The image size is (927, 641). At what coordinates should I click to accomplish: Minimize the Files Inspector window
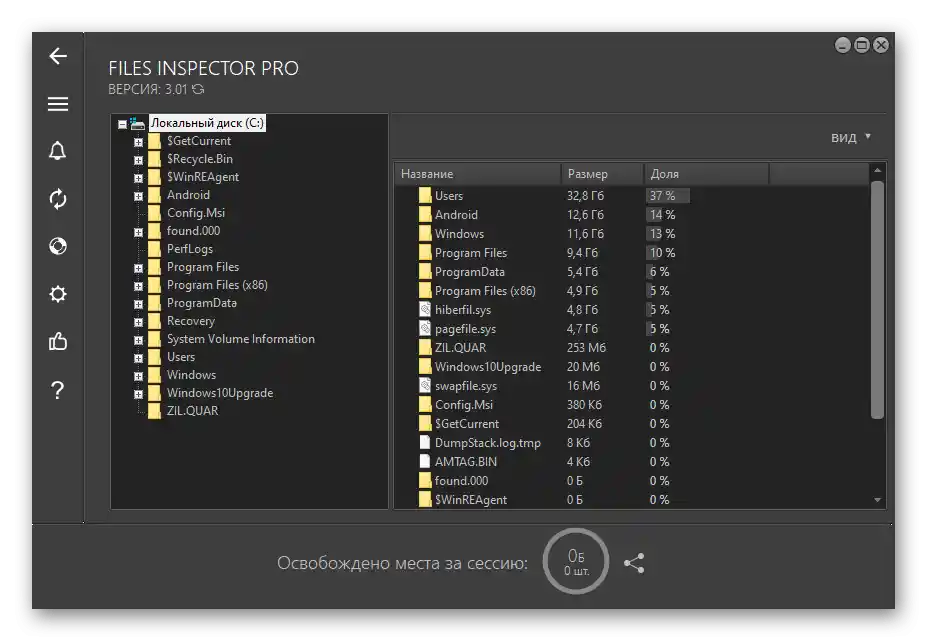[x=842, y=45]
